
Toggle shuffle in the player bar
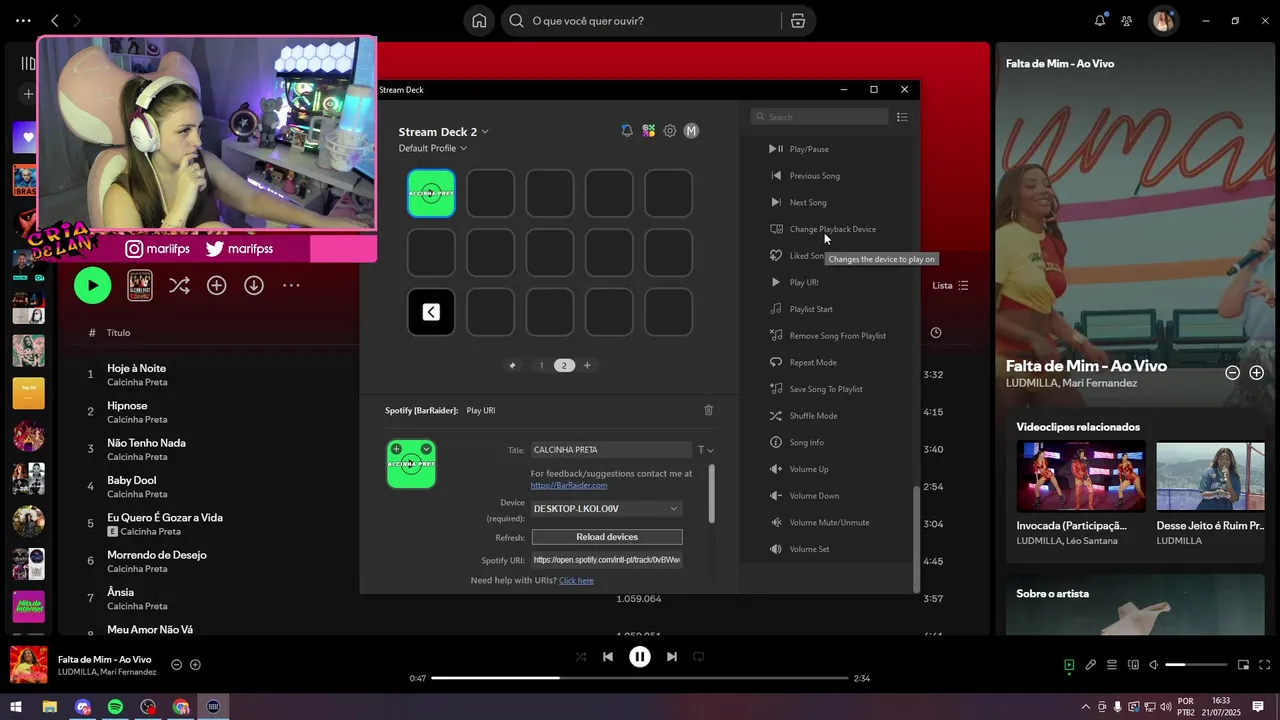(581, 657)
